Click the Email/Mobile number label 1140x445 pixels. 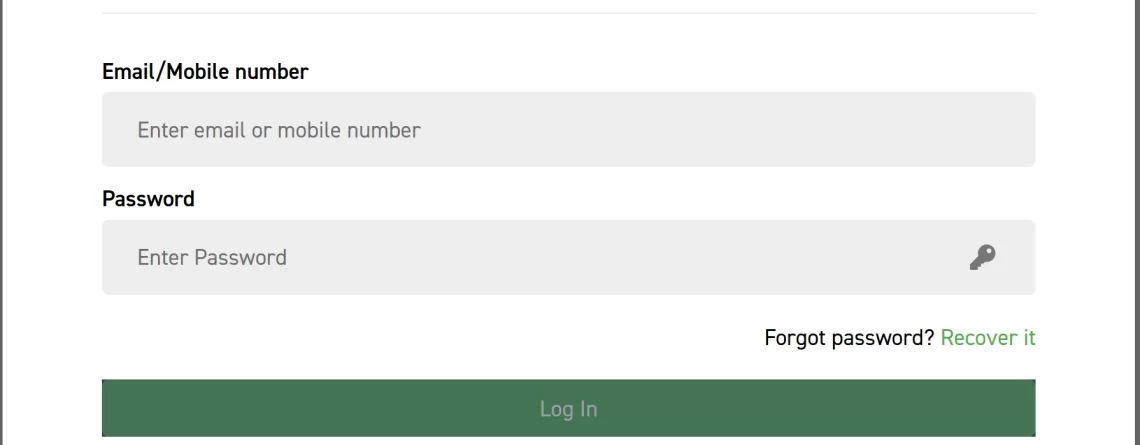click(x=205, y=72)
